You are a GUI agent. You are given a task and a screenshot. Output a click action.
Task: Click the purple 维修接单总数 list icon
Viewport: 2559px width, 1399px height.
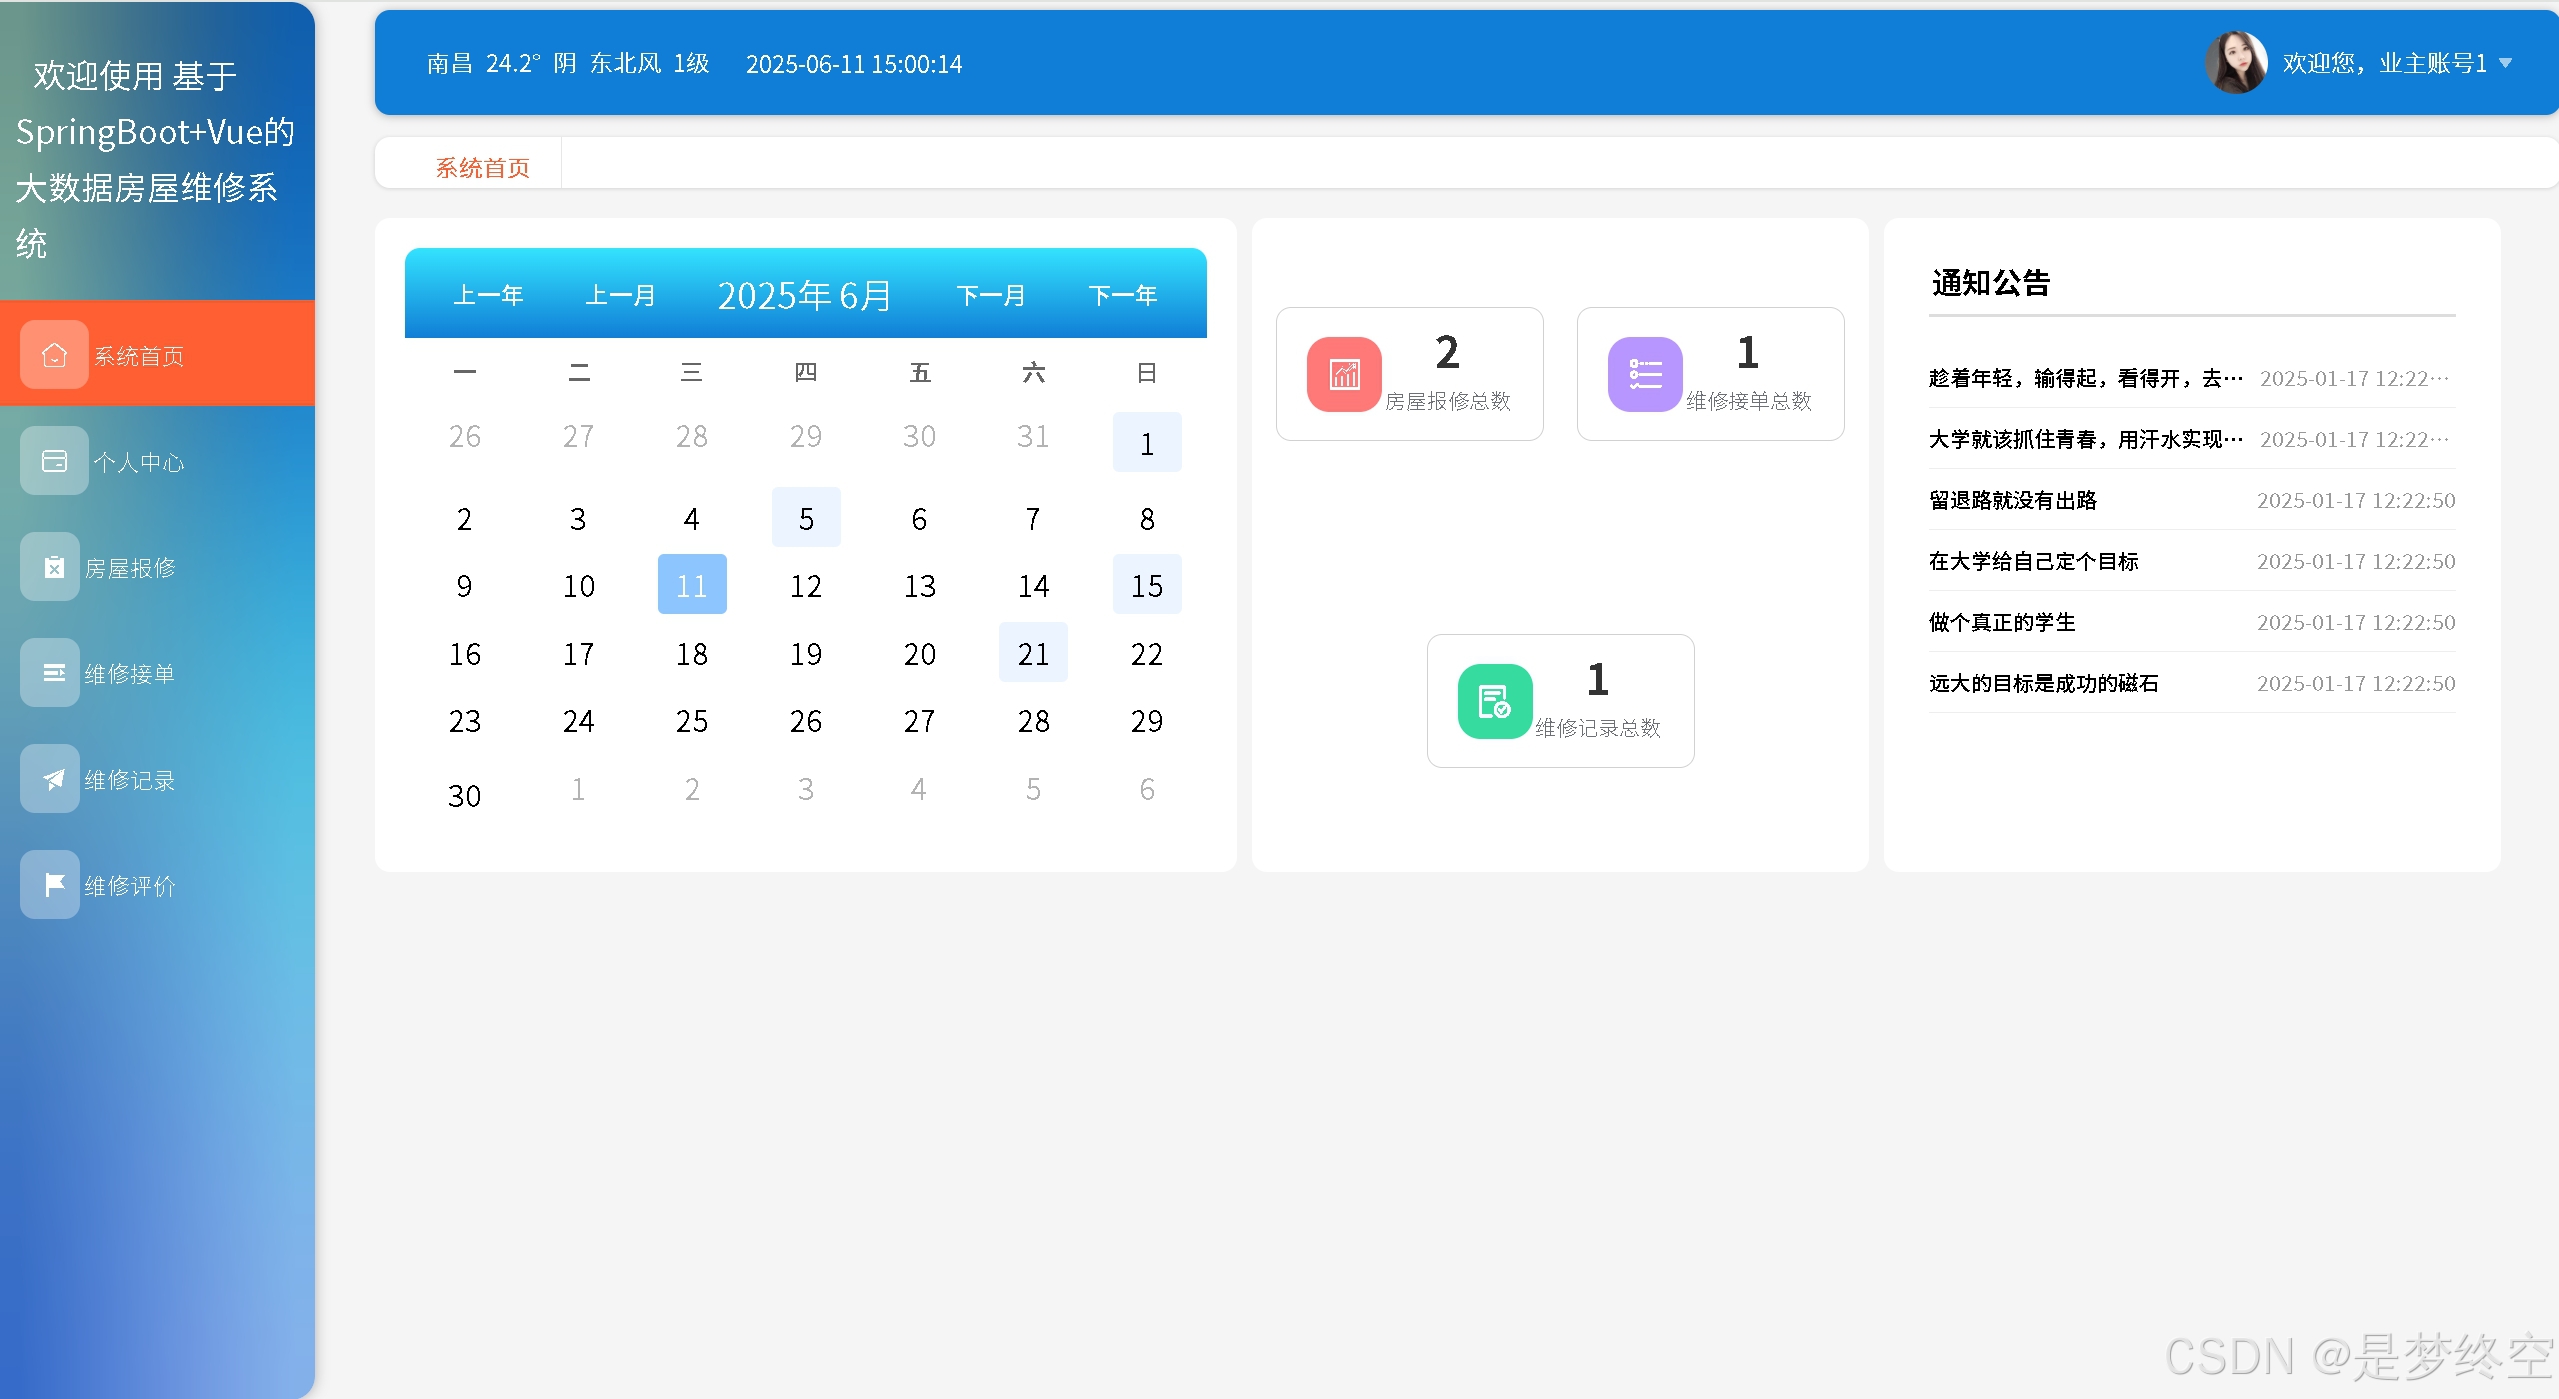1645,374
